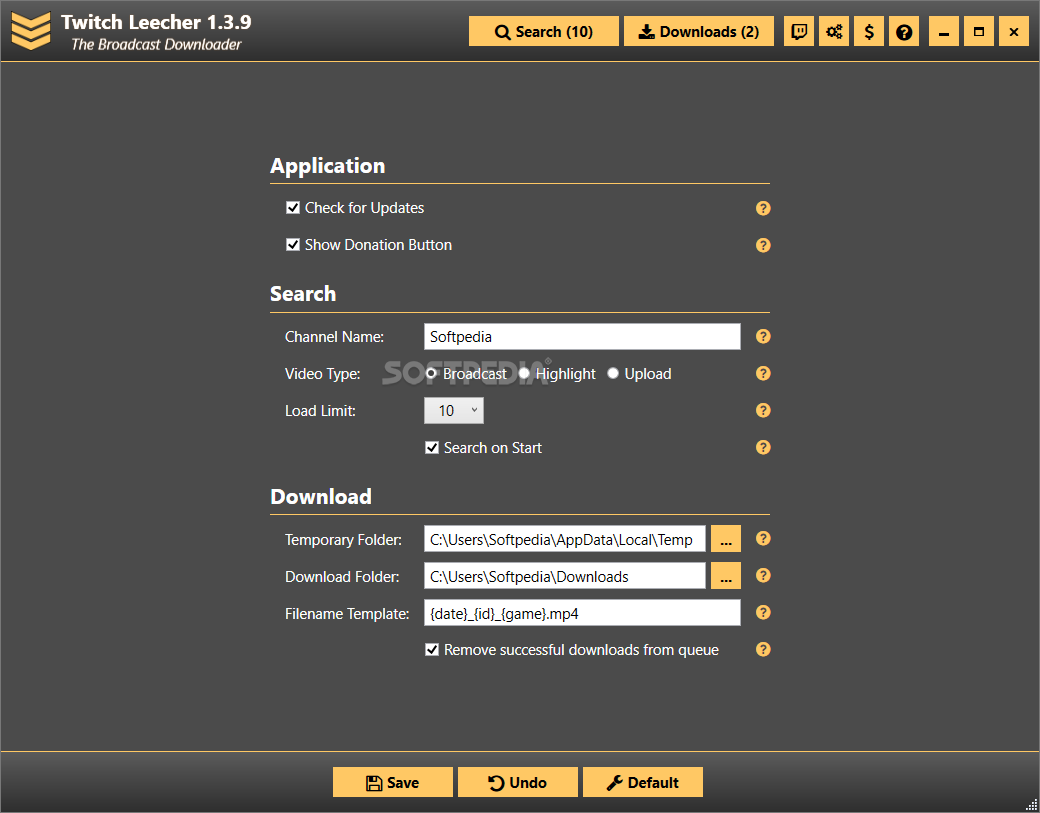This screenshot has height=813, width=1040.
Task: Restore Default preferences
Action: 643,782
